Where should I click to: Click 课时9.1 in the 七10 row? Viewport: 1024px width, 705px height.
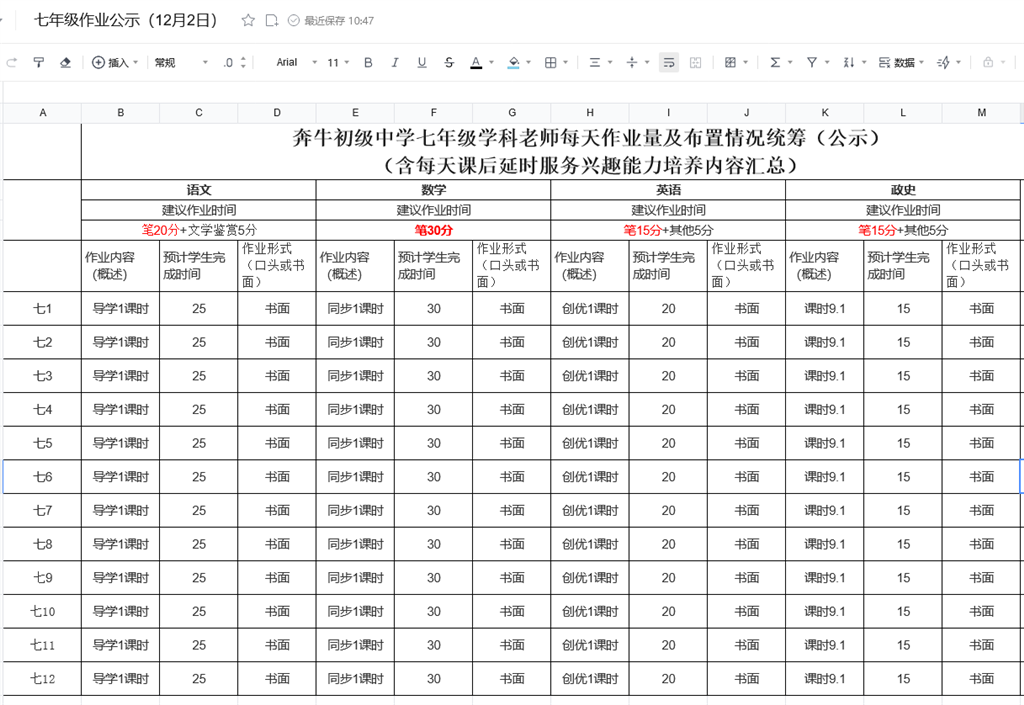coord(825,611)
